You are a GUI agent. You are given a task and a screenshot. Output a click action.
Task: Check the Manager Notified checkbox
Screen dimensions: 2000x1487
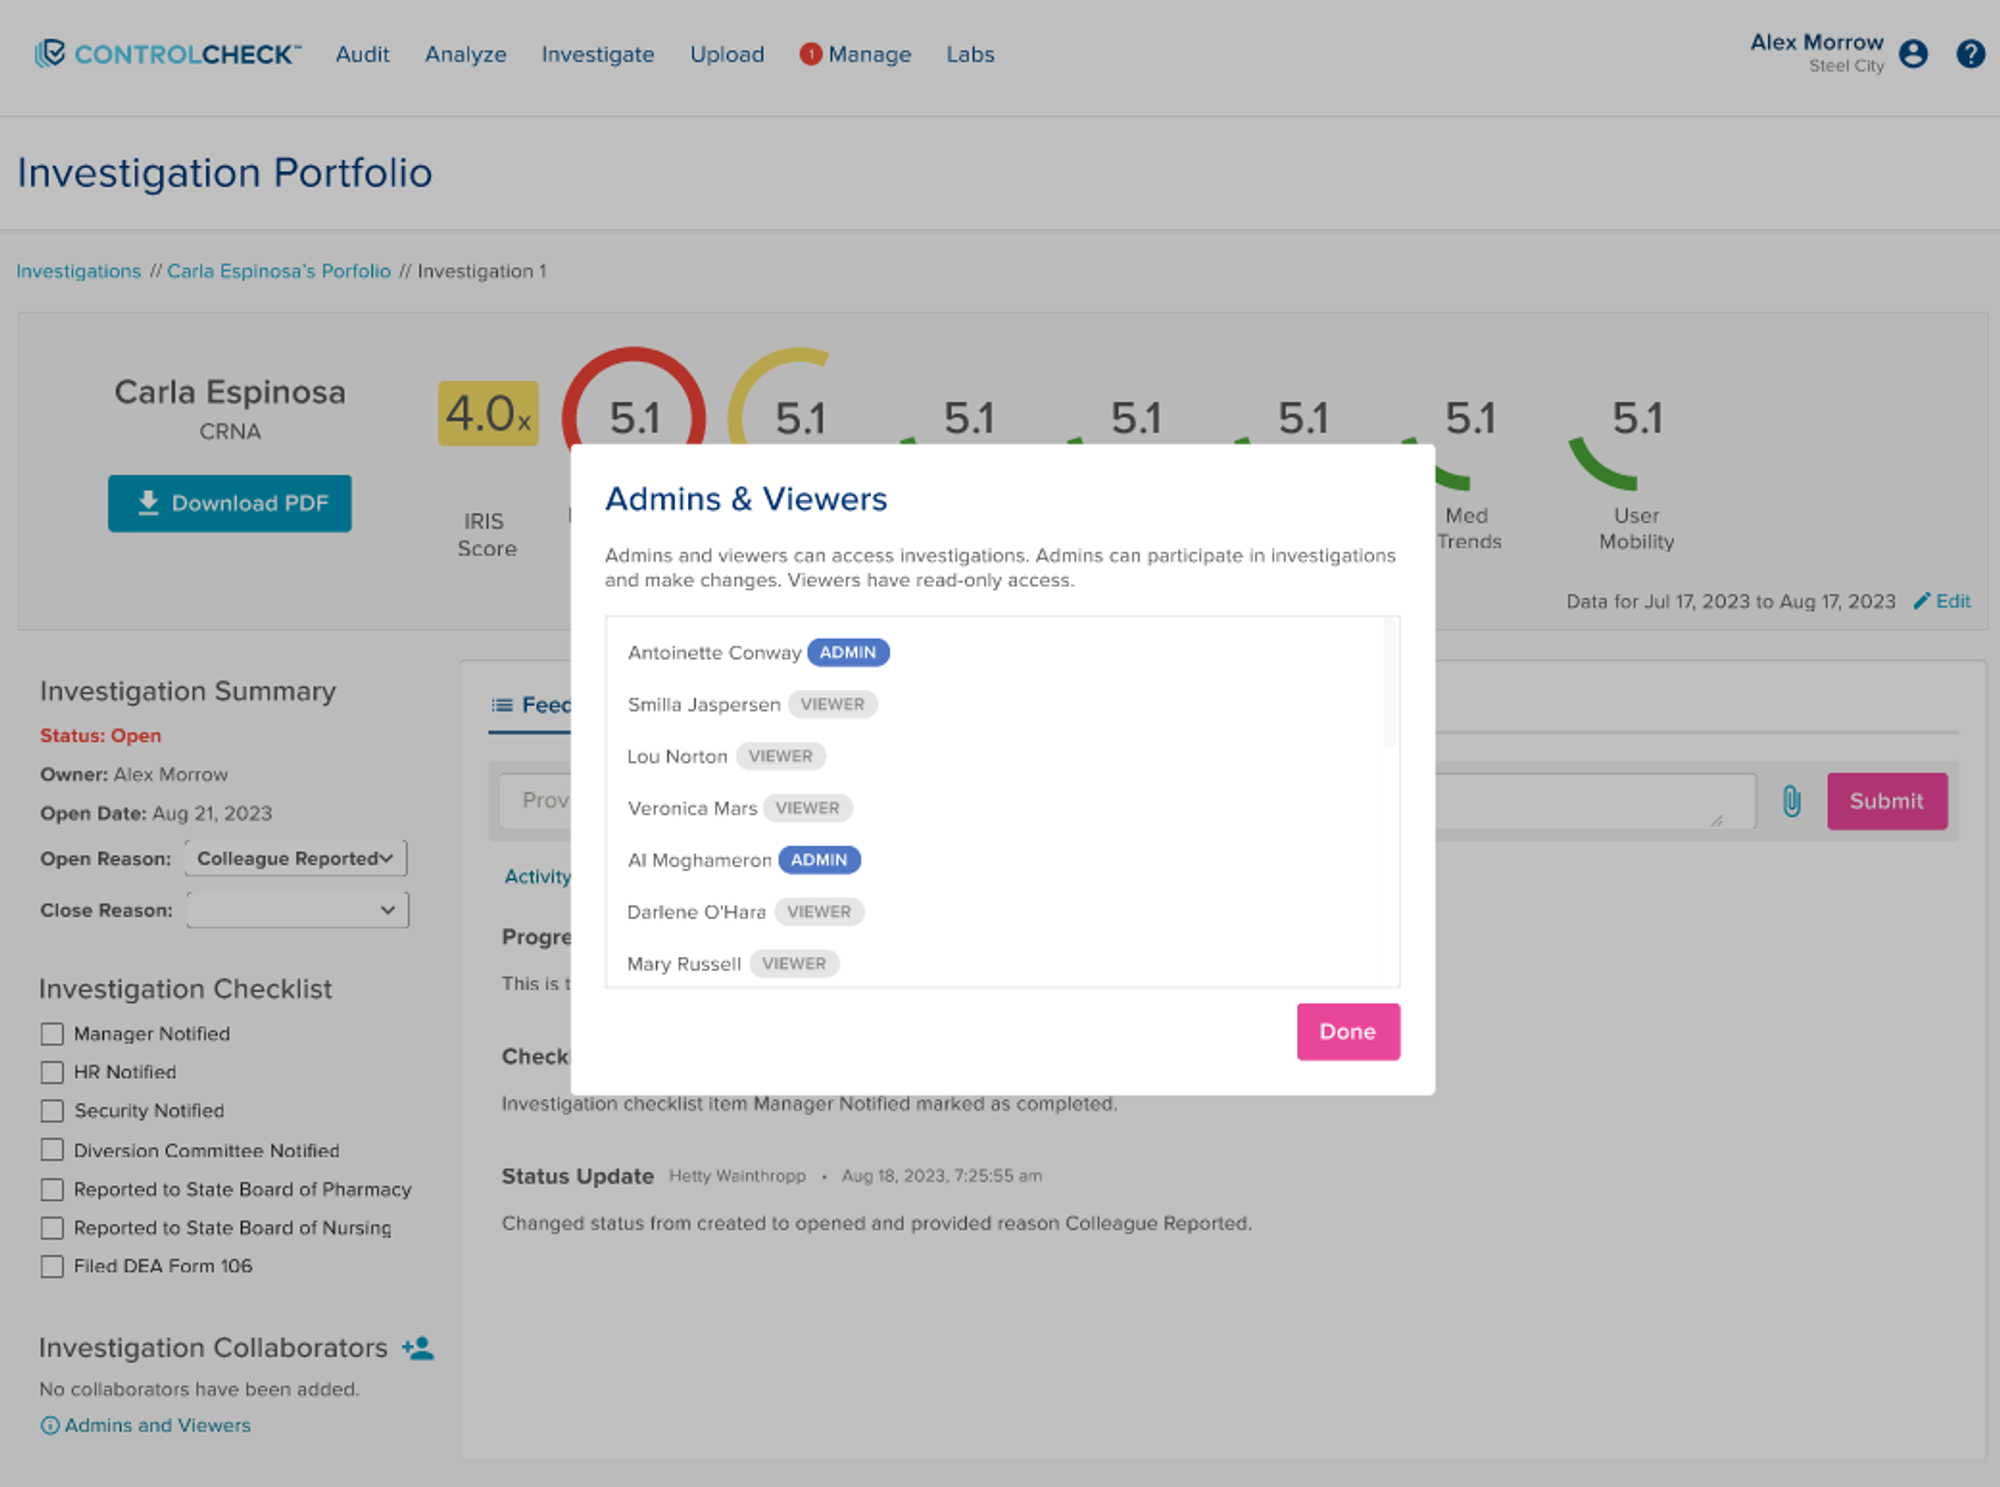pyautogui.click(x=52, y=1034)
